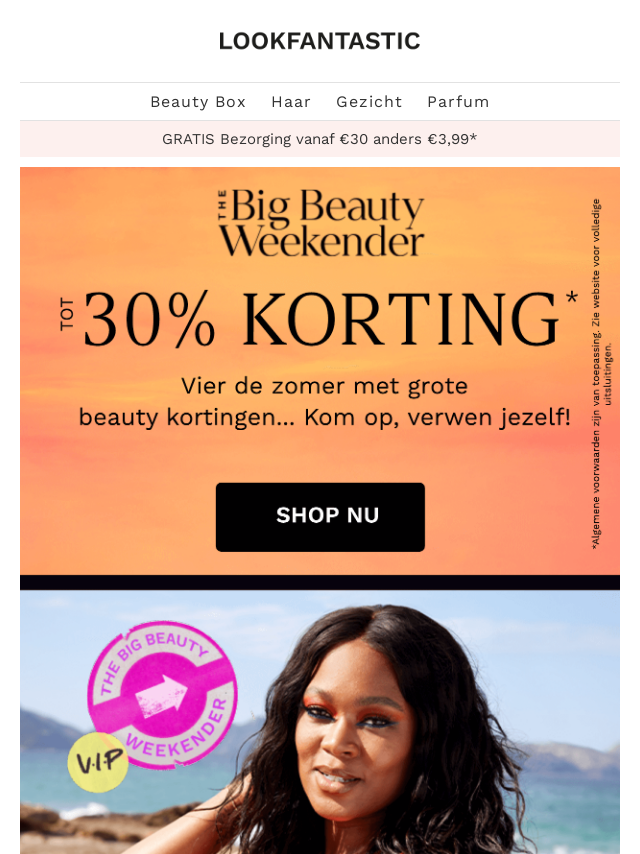Open the Gezicht category link
Screen dimensions: 640x854
coord(369,102)
